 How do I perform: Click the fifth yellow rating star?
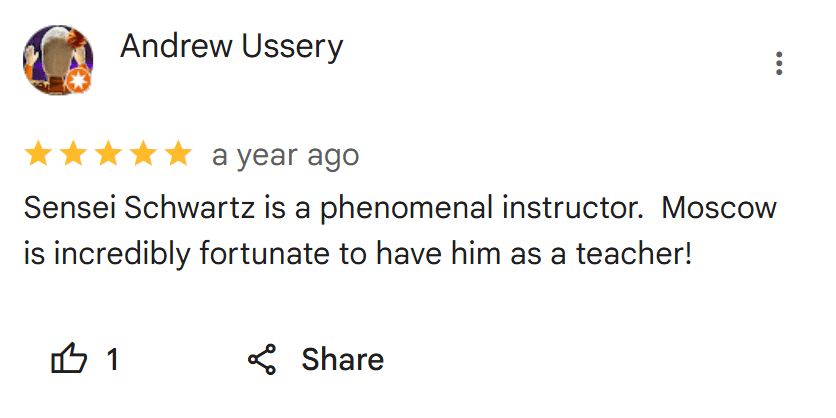[178, 154]
